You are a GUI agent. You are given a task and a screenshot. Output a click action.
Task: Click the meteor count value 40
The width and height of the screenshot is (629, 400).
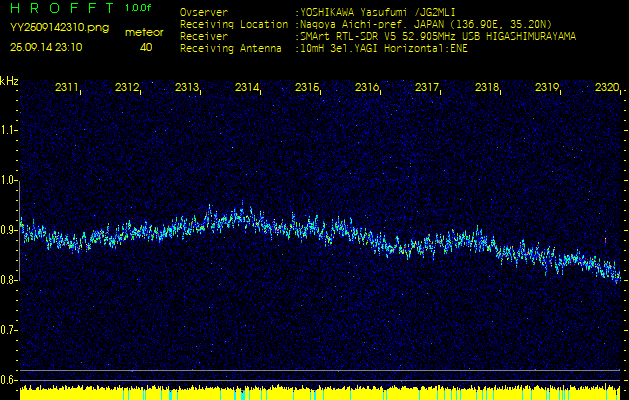pos(146,47)
